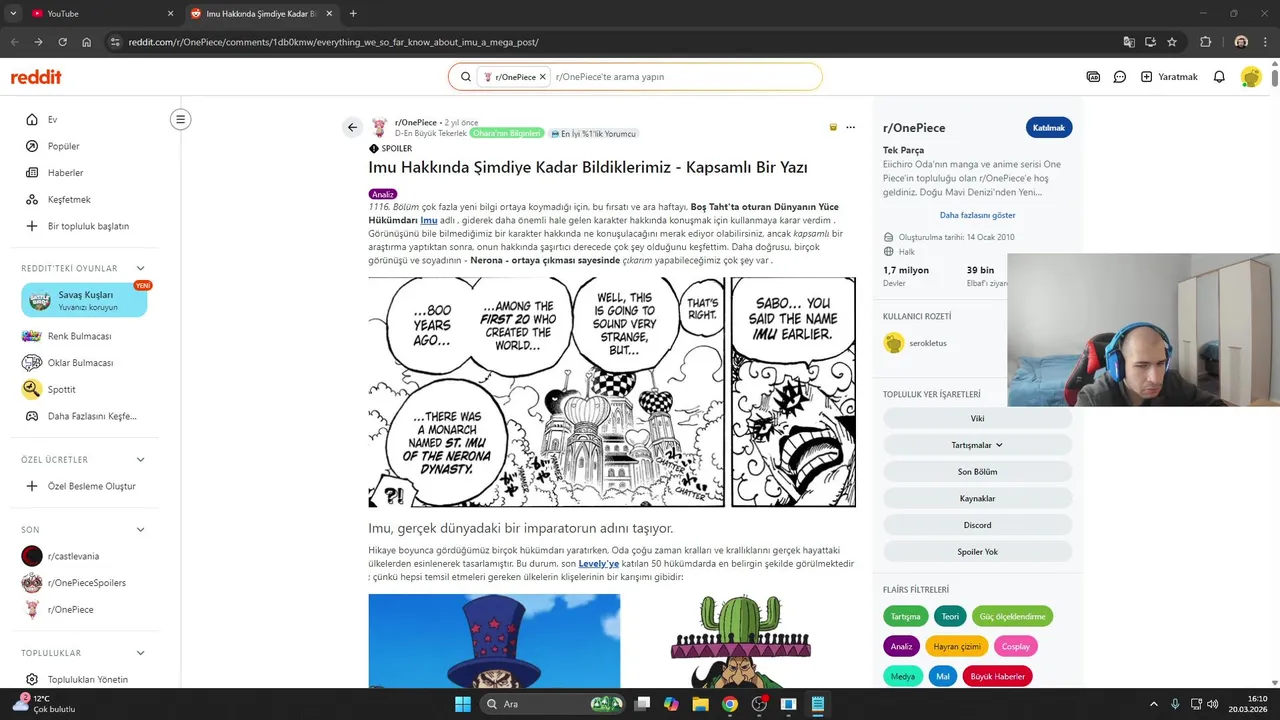This screenshot has width=1280, height=720.
Task: Open r/OnePieceSpoilers recent community
Action: click(85, 583)
